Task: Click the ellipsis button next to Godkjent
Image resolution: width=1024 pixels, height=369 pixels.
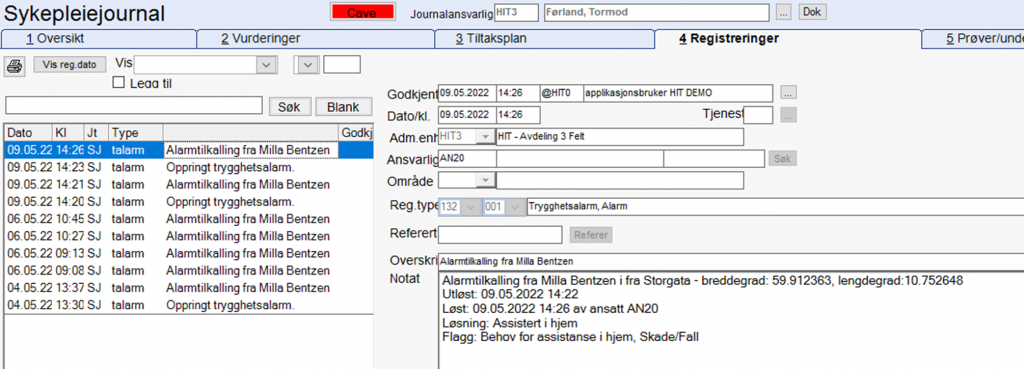Action: [789, 93]
